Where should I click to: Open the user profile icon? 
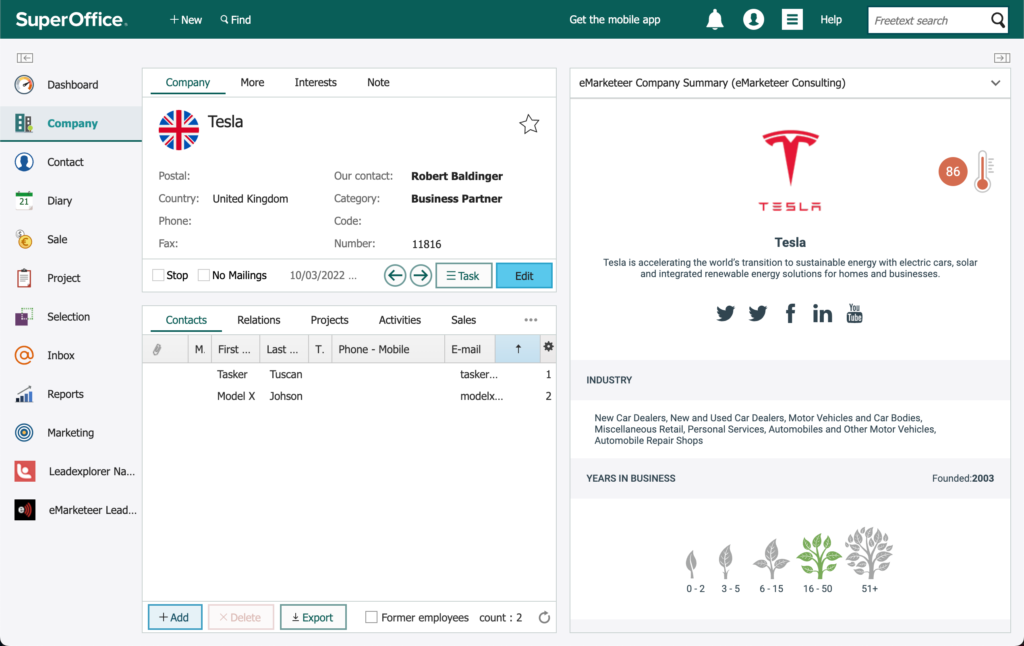(x=753, y=20)
